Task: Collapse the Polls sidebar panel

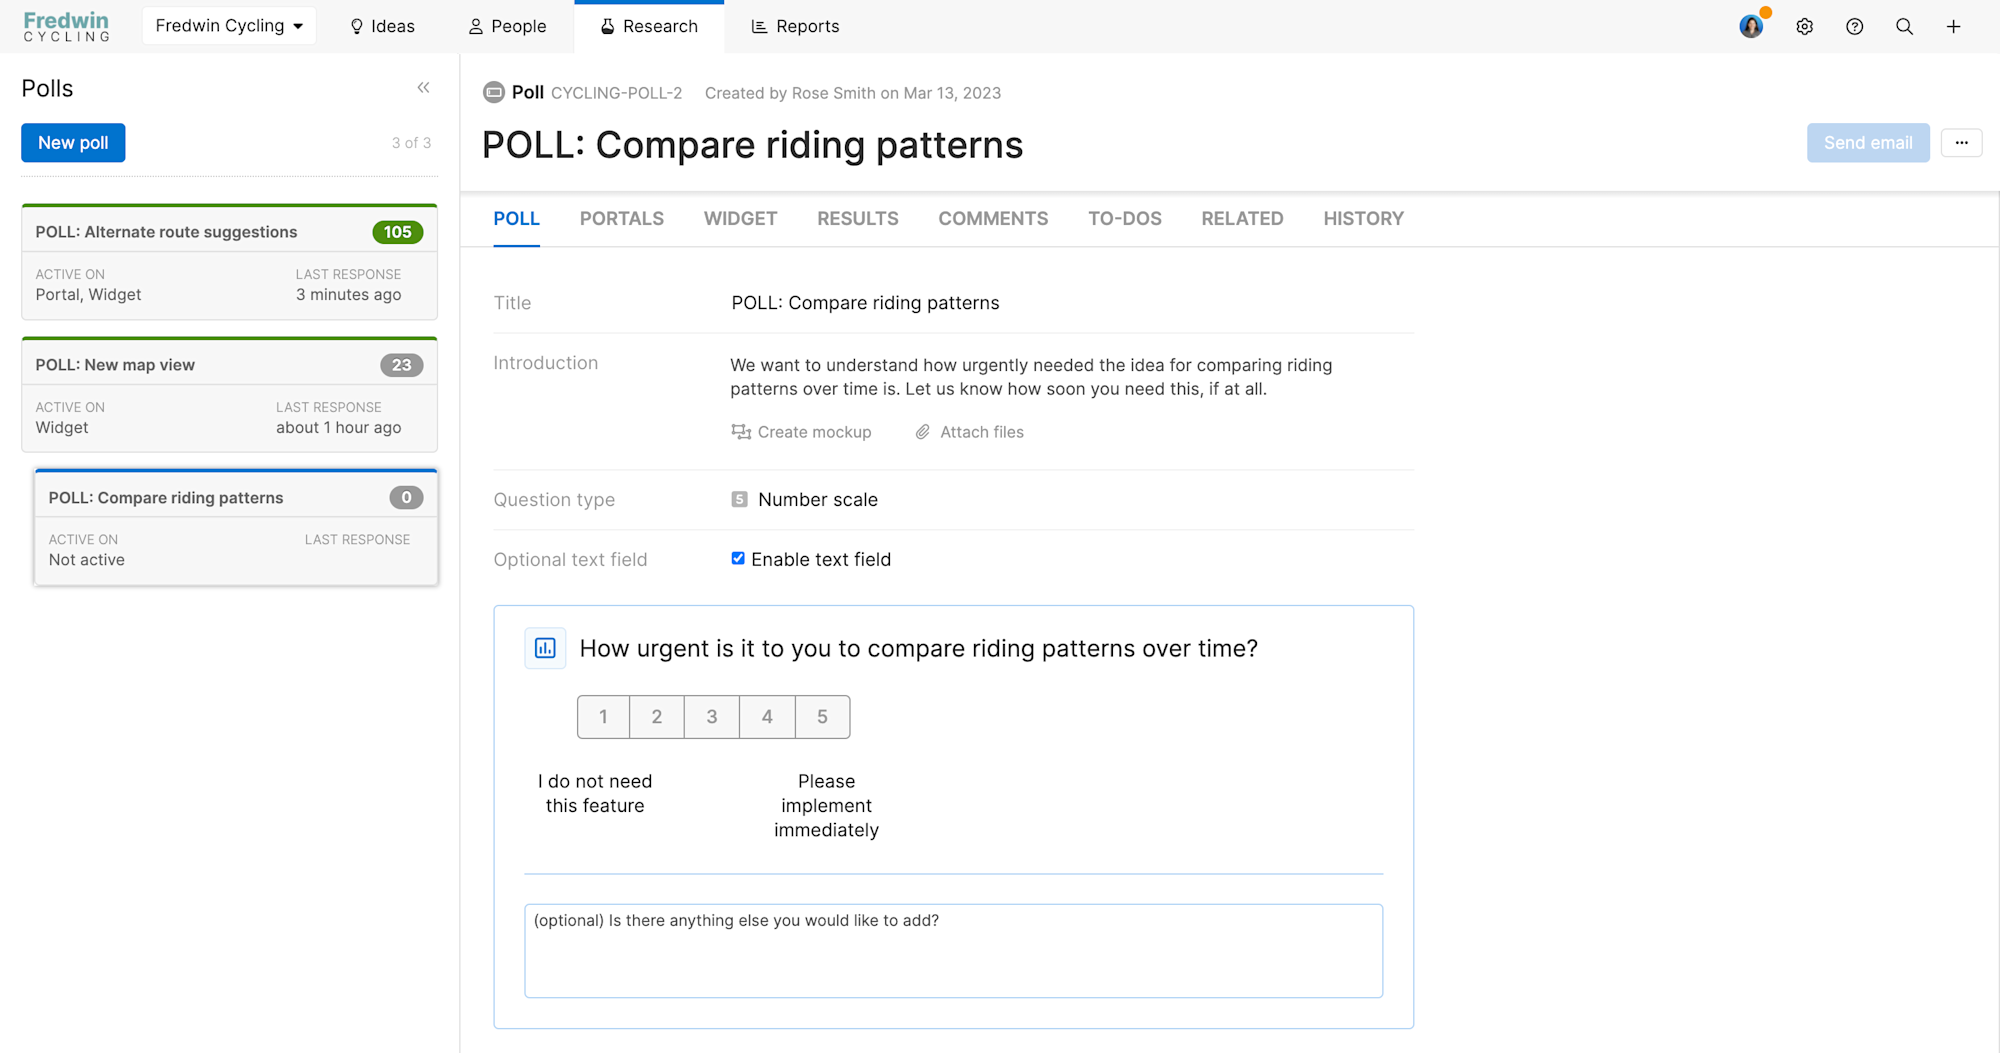Action: click(x=423, y=88)
